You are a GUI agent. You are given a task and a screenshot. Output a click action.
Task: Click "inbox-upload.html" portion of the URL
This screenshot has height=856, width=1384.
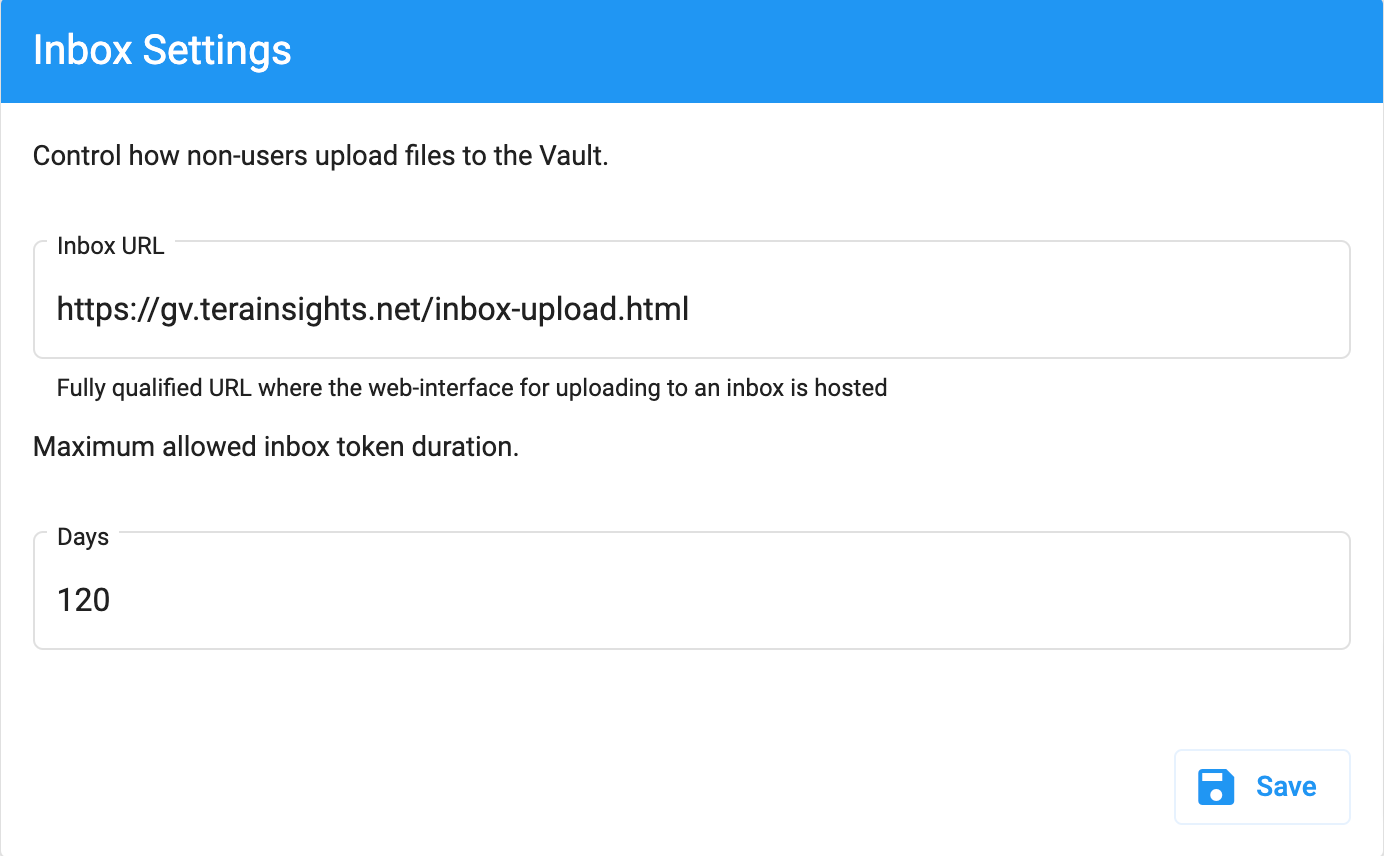(x=565, y=309)
